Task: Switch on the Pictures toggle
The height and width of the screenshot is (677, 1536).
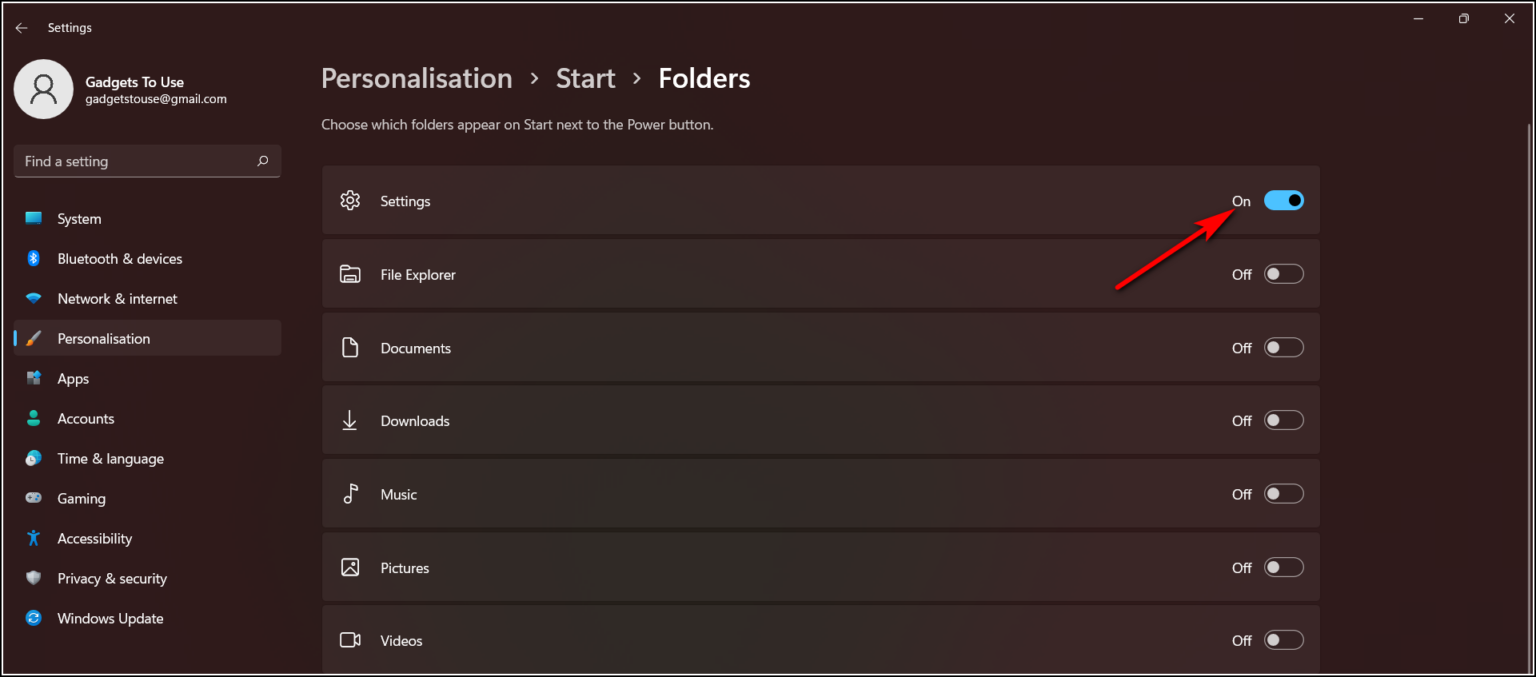Action: point(1284,567)
